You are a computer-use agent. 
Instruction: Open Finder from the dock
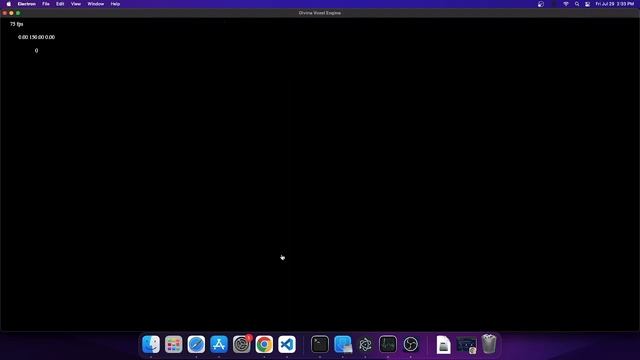click(x=151, y=344)
